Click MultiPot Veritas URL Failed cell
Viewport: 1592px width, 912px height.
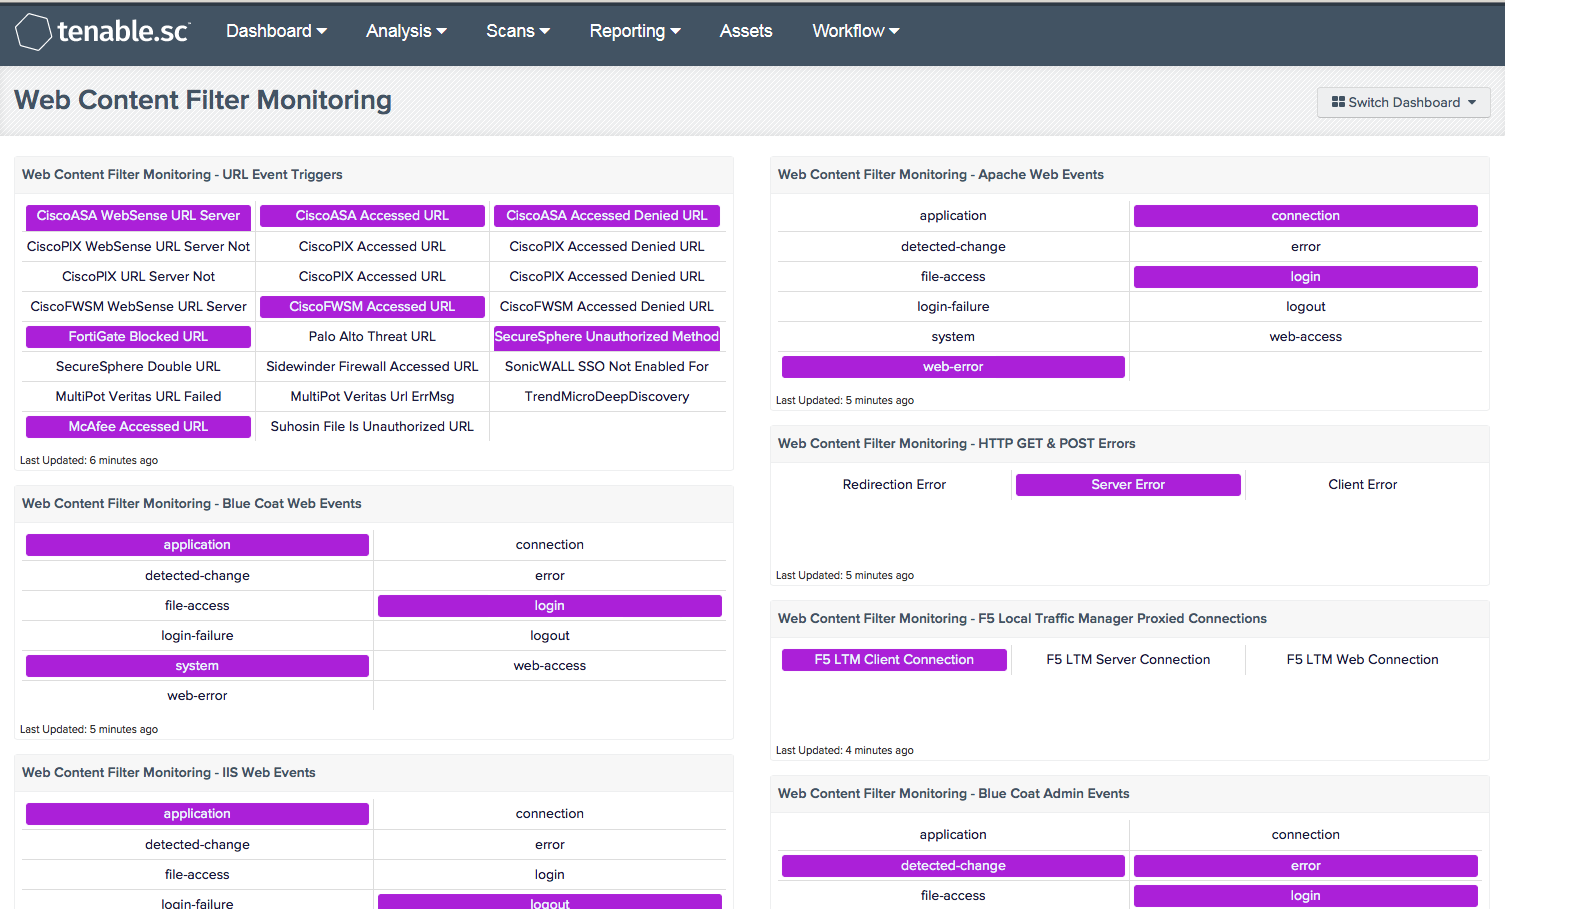pyautogui.click(x=138, y=396)
